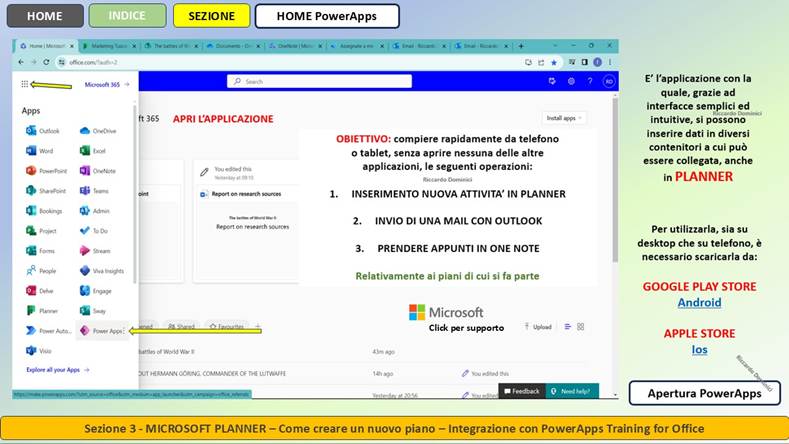Click the HOME slide button
The height and width of the screenshot is (444, 789).
pos(45,16)
